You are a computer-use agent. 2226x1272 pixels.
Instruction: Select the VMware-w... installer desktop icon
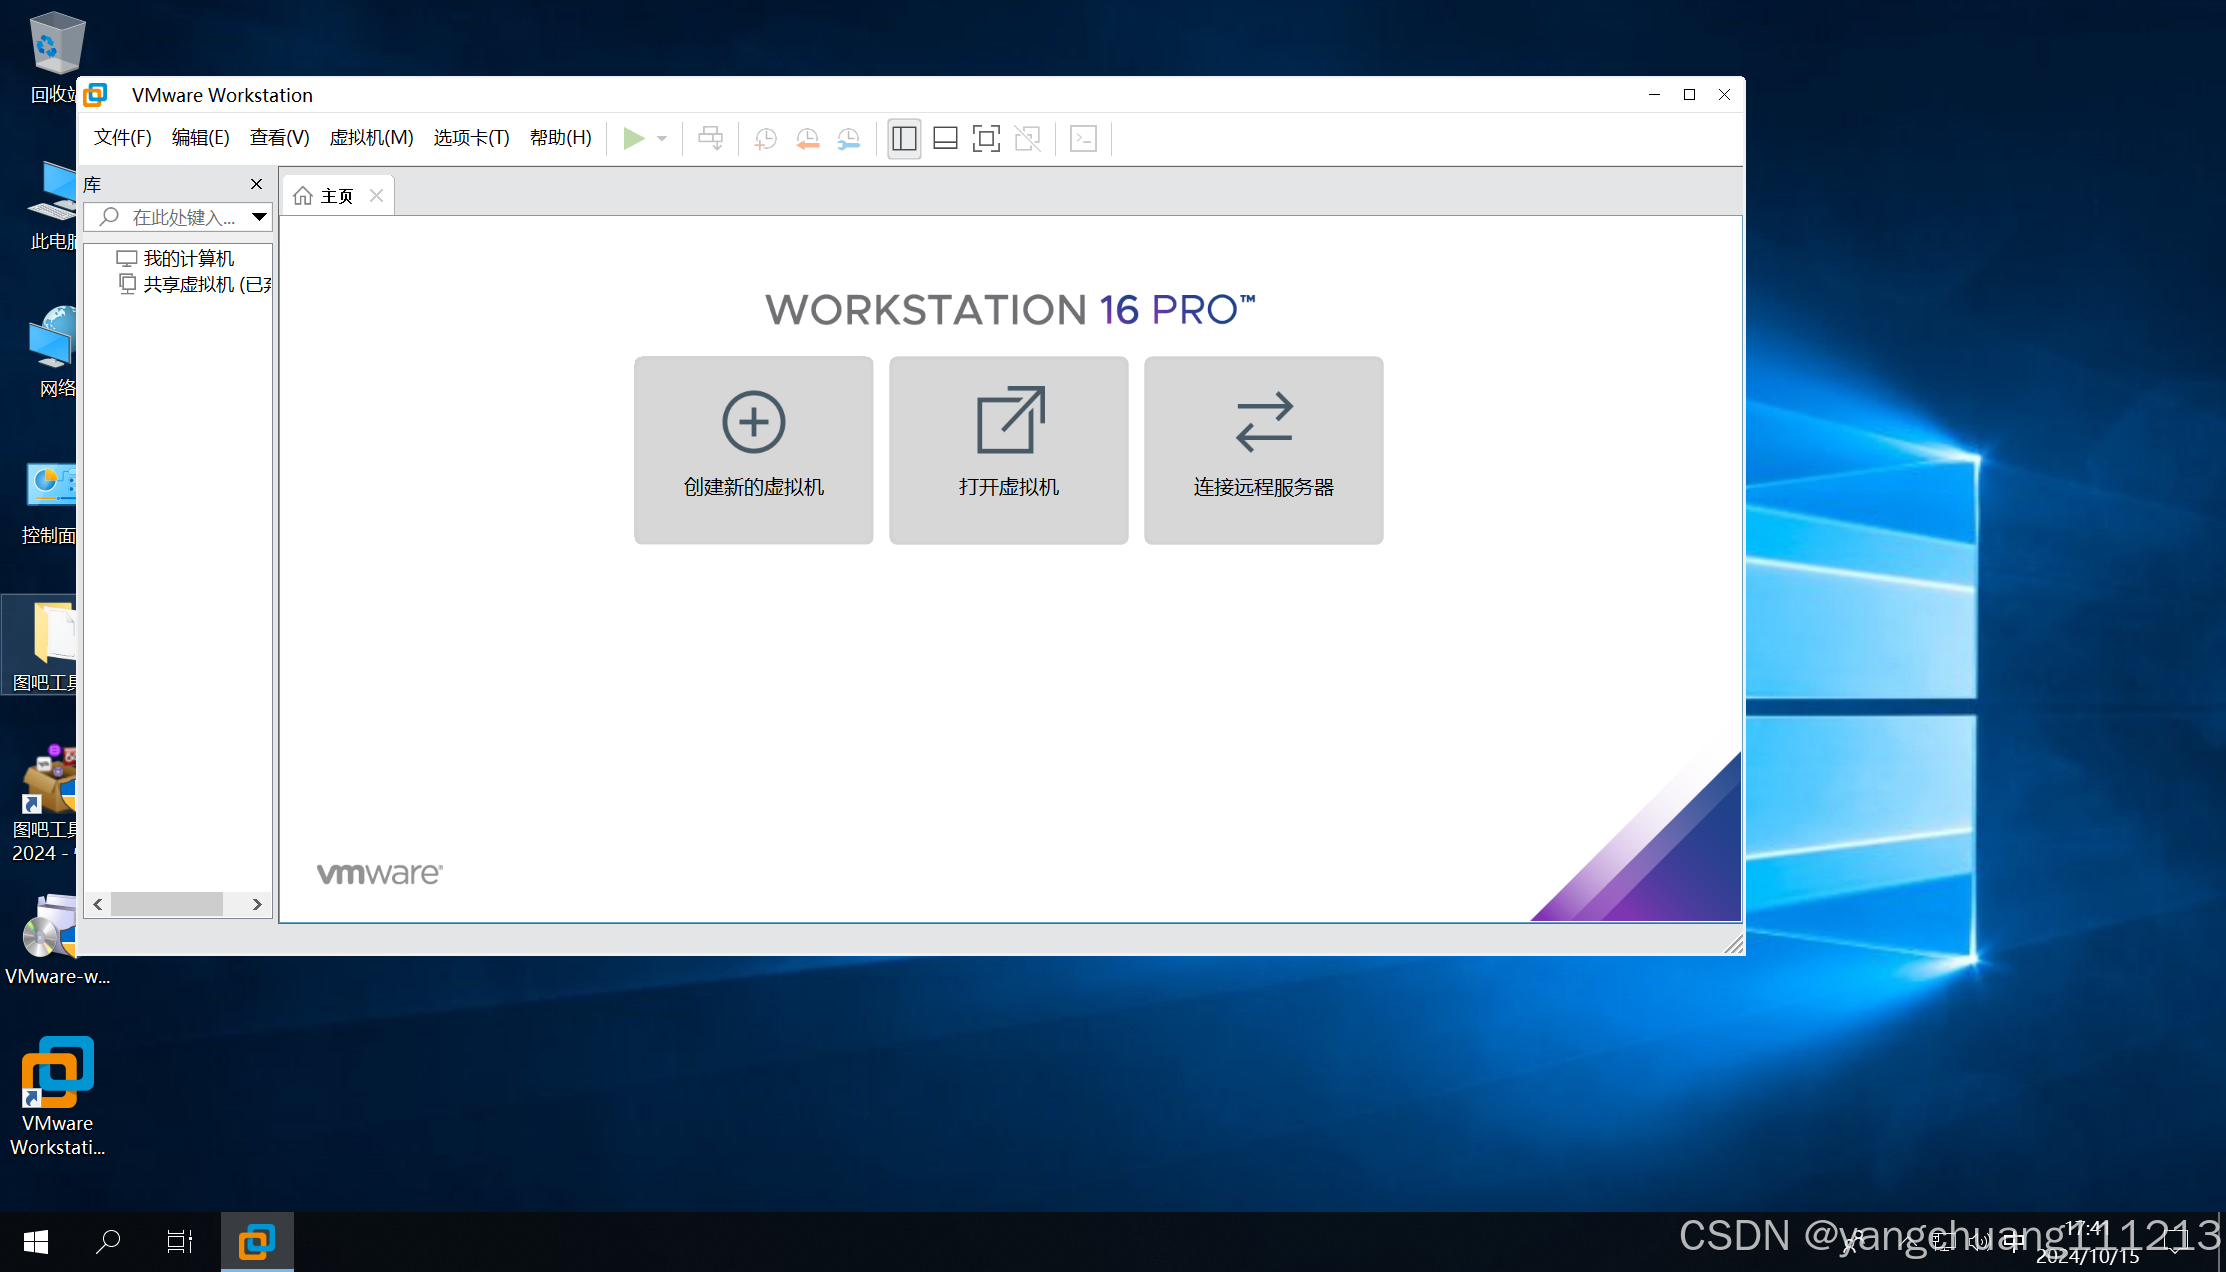pyautogui.click(x=57, y=940)
